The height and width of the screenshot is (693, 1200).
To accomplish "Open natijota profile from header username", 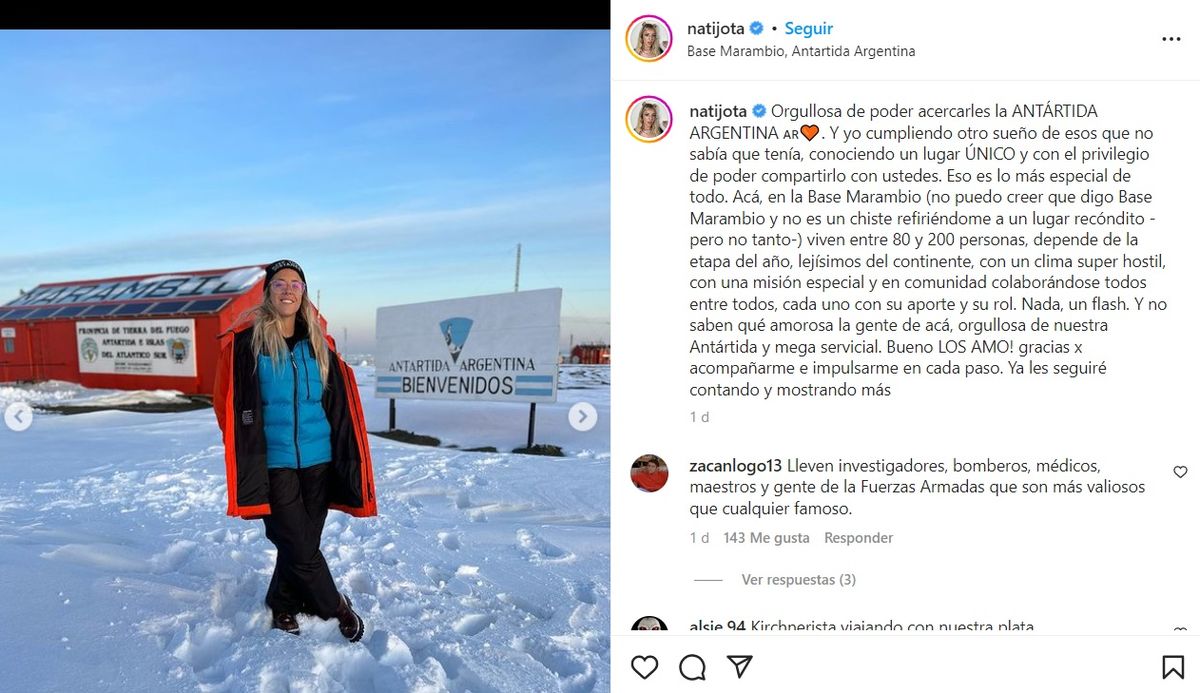I will coord(716,29).
